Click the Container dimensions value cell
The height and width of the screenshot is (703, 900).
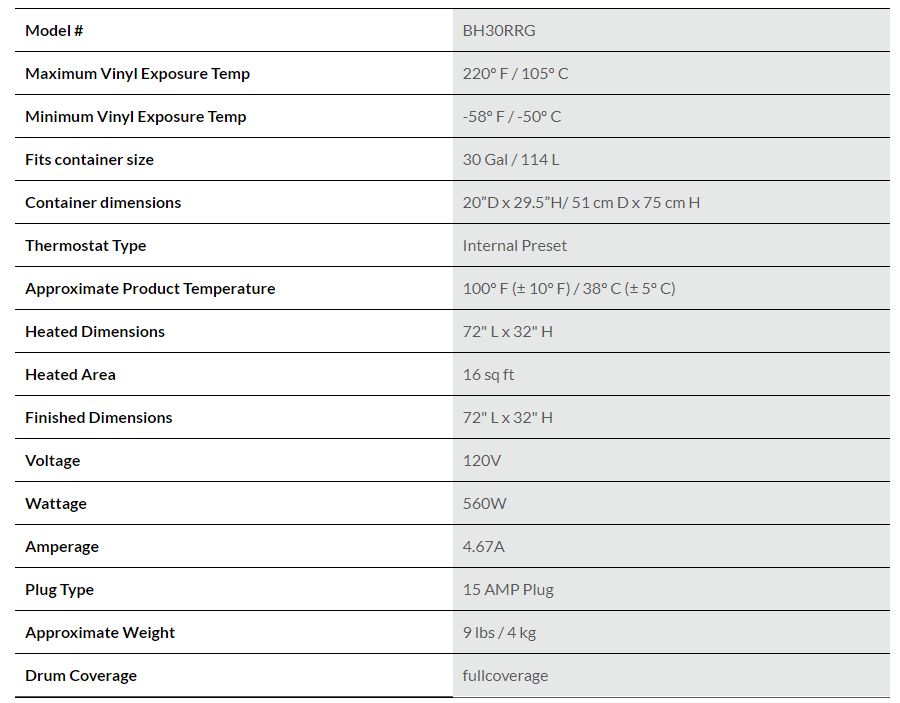(x=581, y=203)
